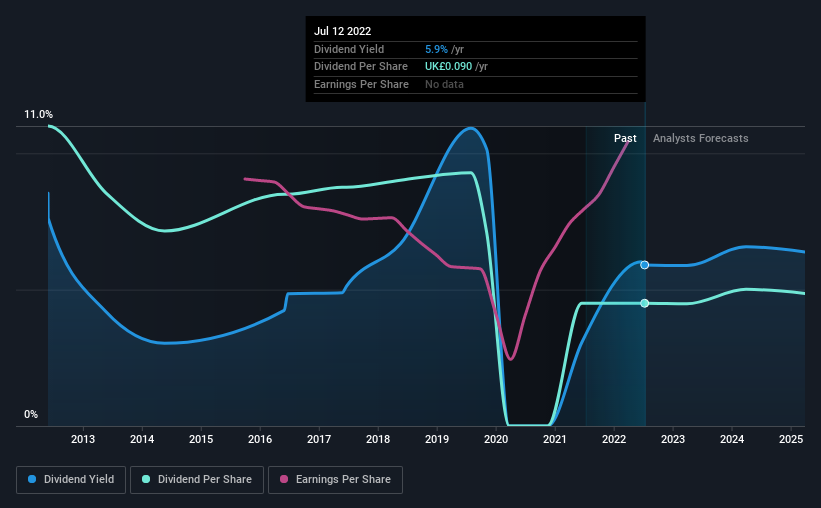Click the 2017 x-axis year label
This screenshot has width=821, height=508.
pyautogui.click(x=319, y=439)
